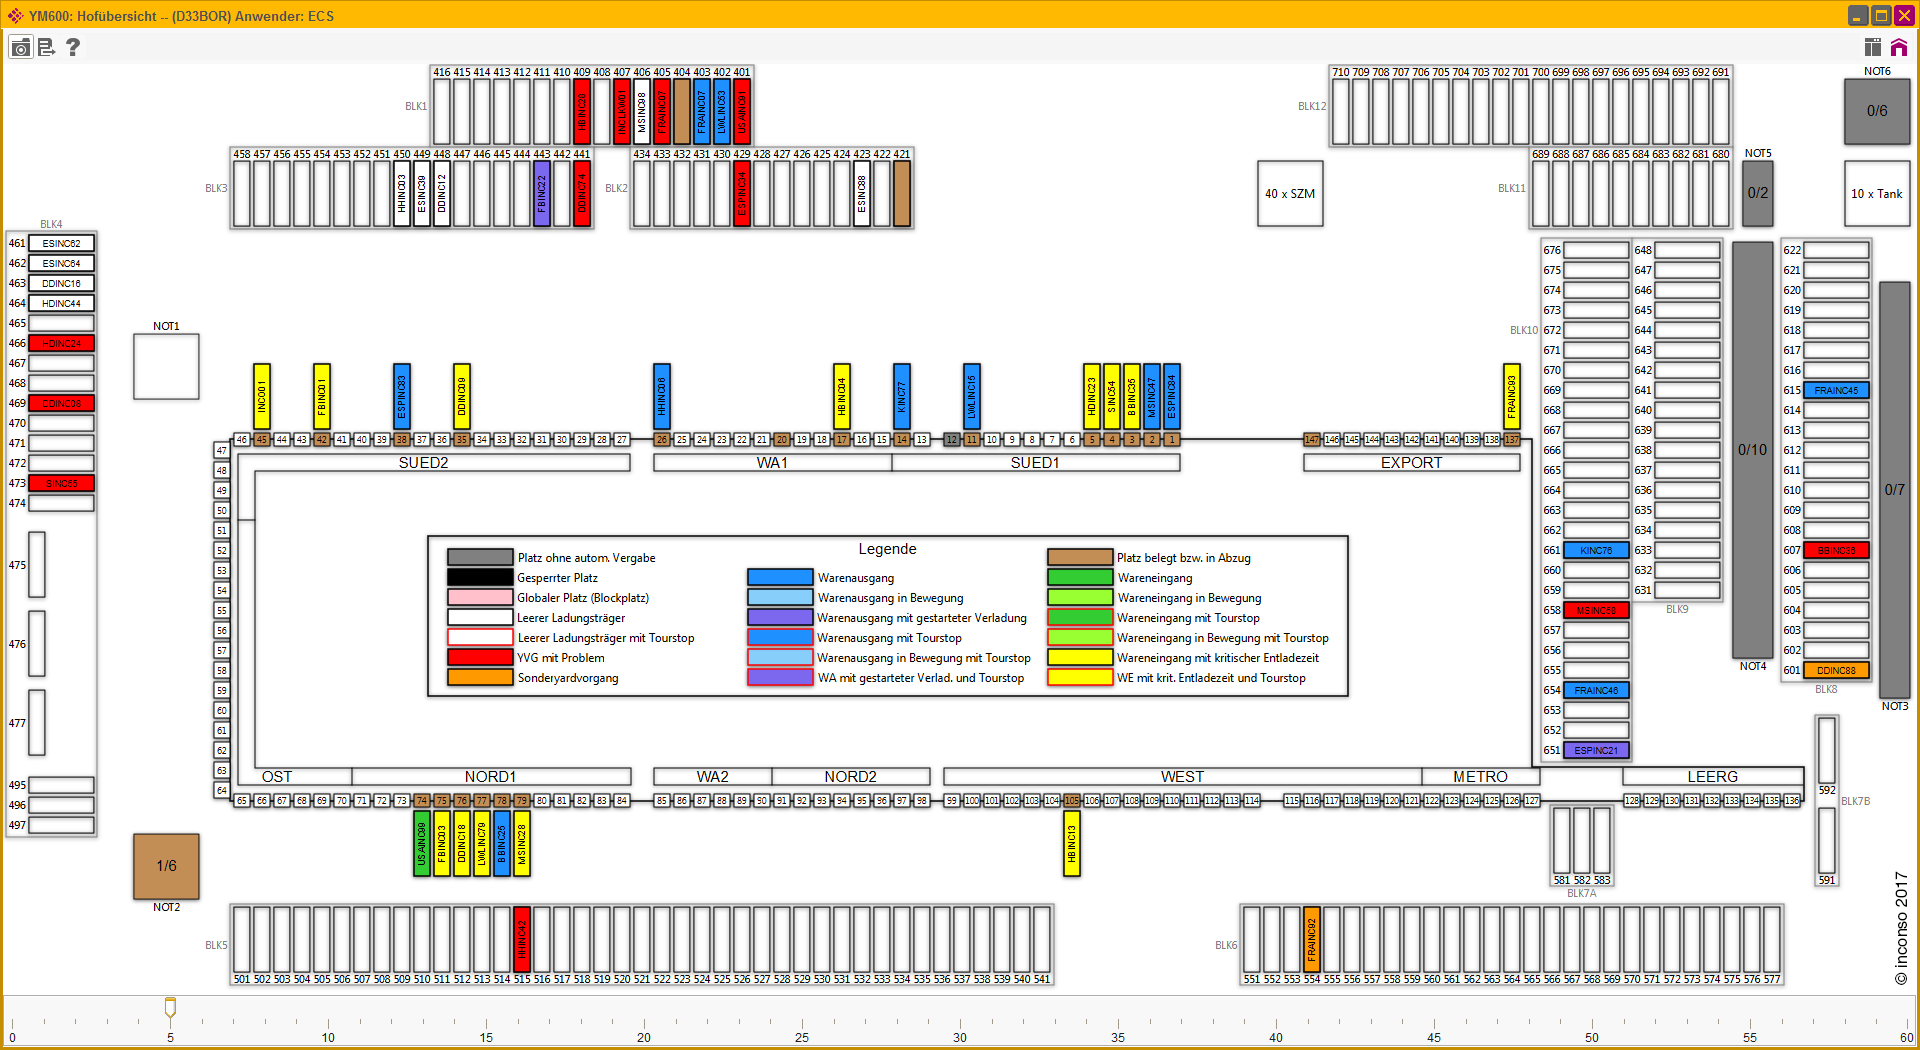Click the timeline slider handle near 5
The width and height of the screenshot is (1920, 1050).
[170, 1008]
